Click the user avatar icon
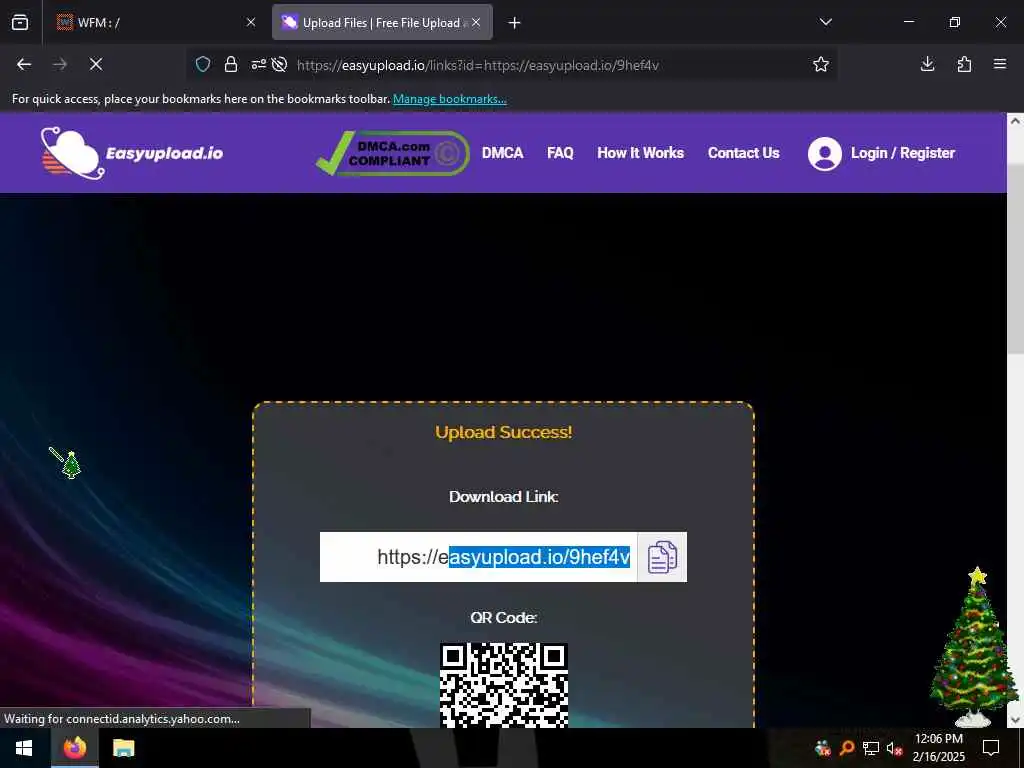1024x768 pixels. tap(825, 153)
